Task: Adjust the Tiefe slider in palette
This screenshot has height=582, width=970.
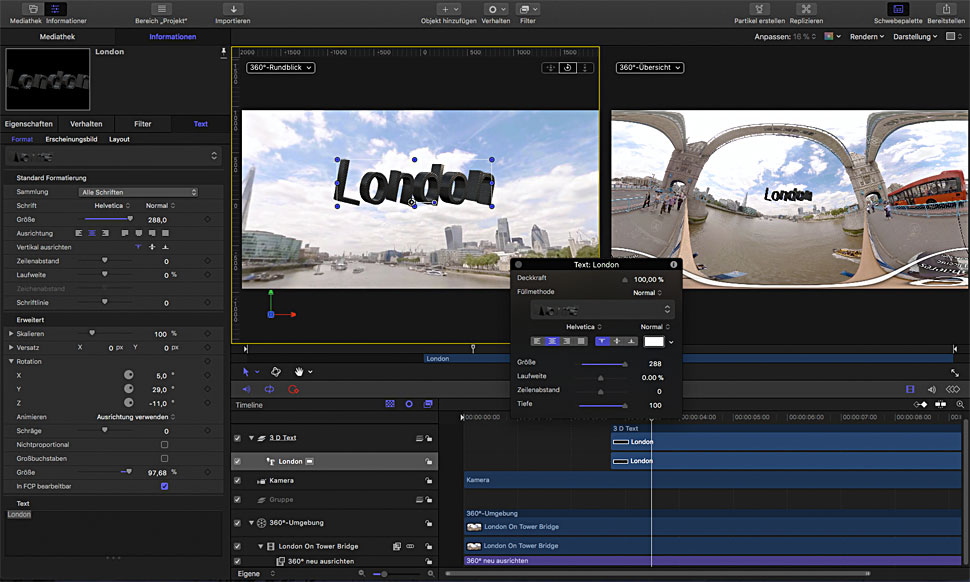Action: [x=603, y=405]
